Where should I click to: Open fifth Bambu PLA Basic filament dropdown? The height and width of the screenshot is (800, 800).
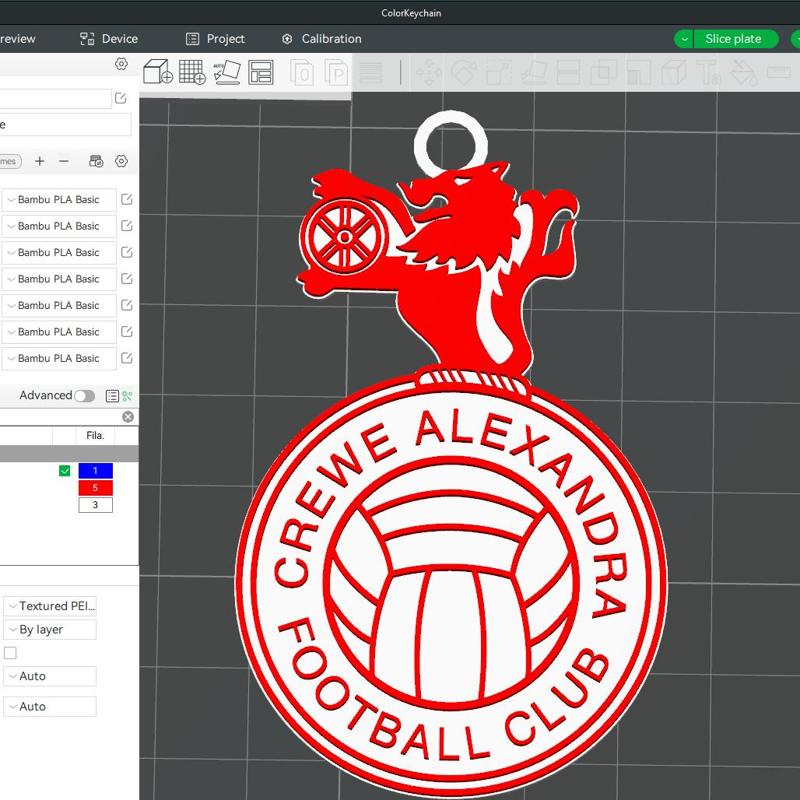coord(59,305)
